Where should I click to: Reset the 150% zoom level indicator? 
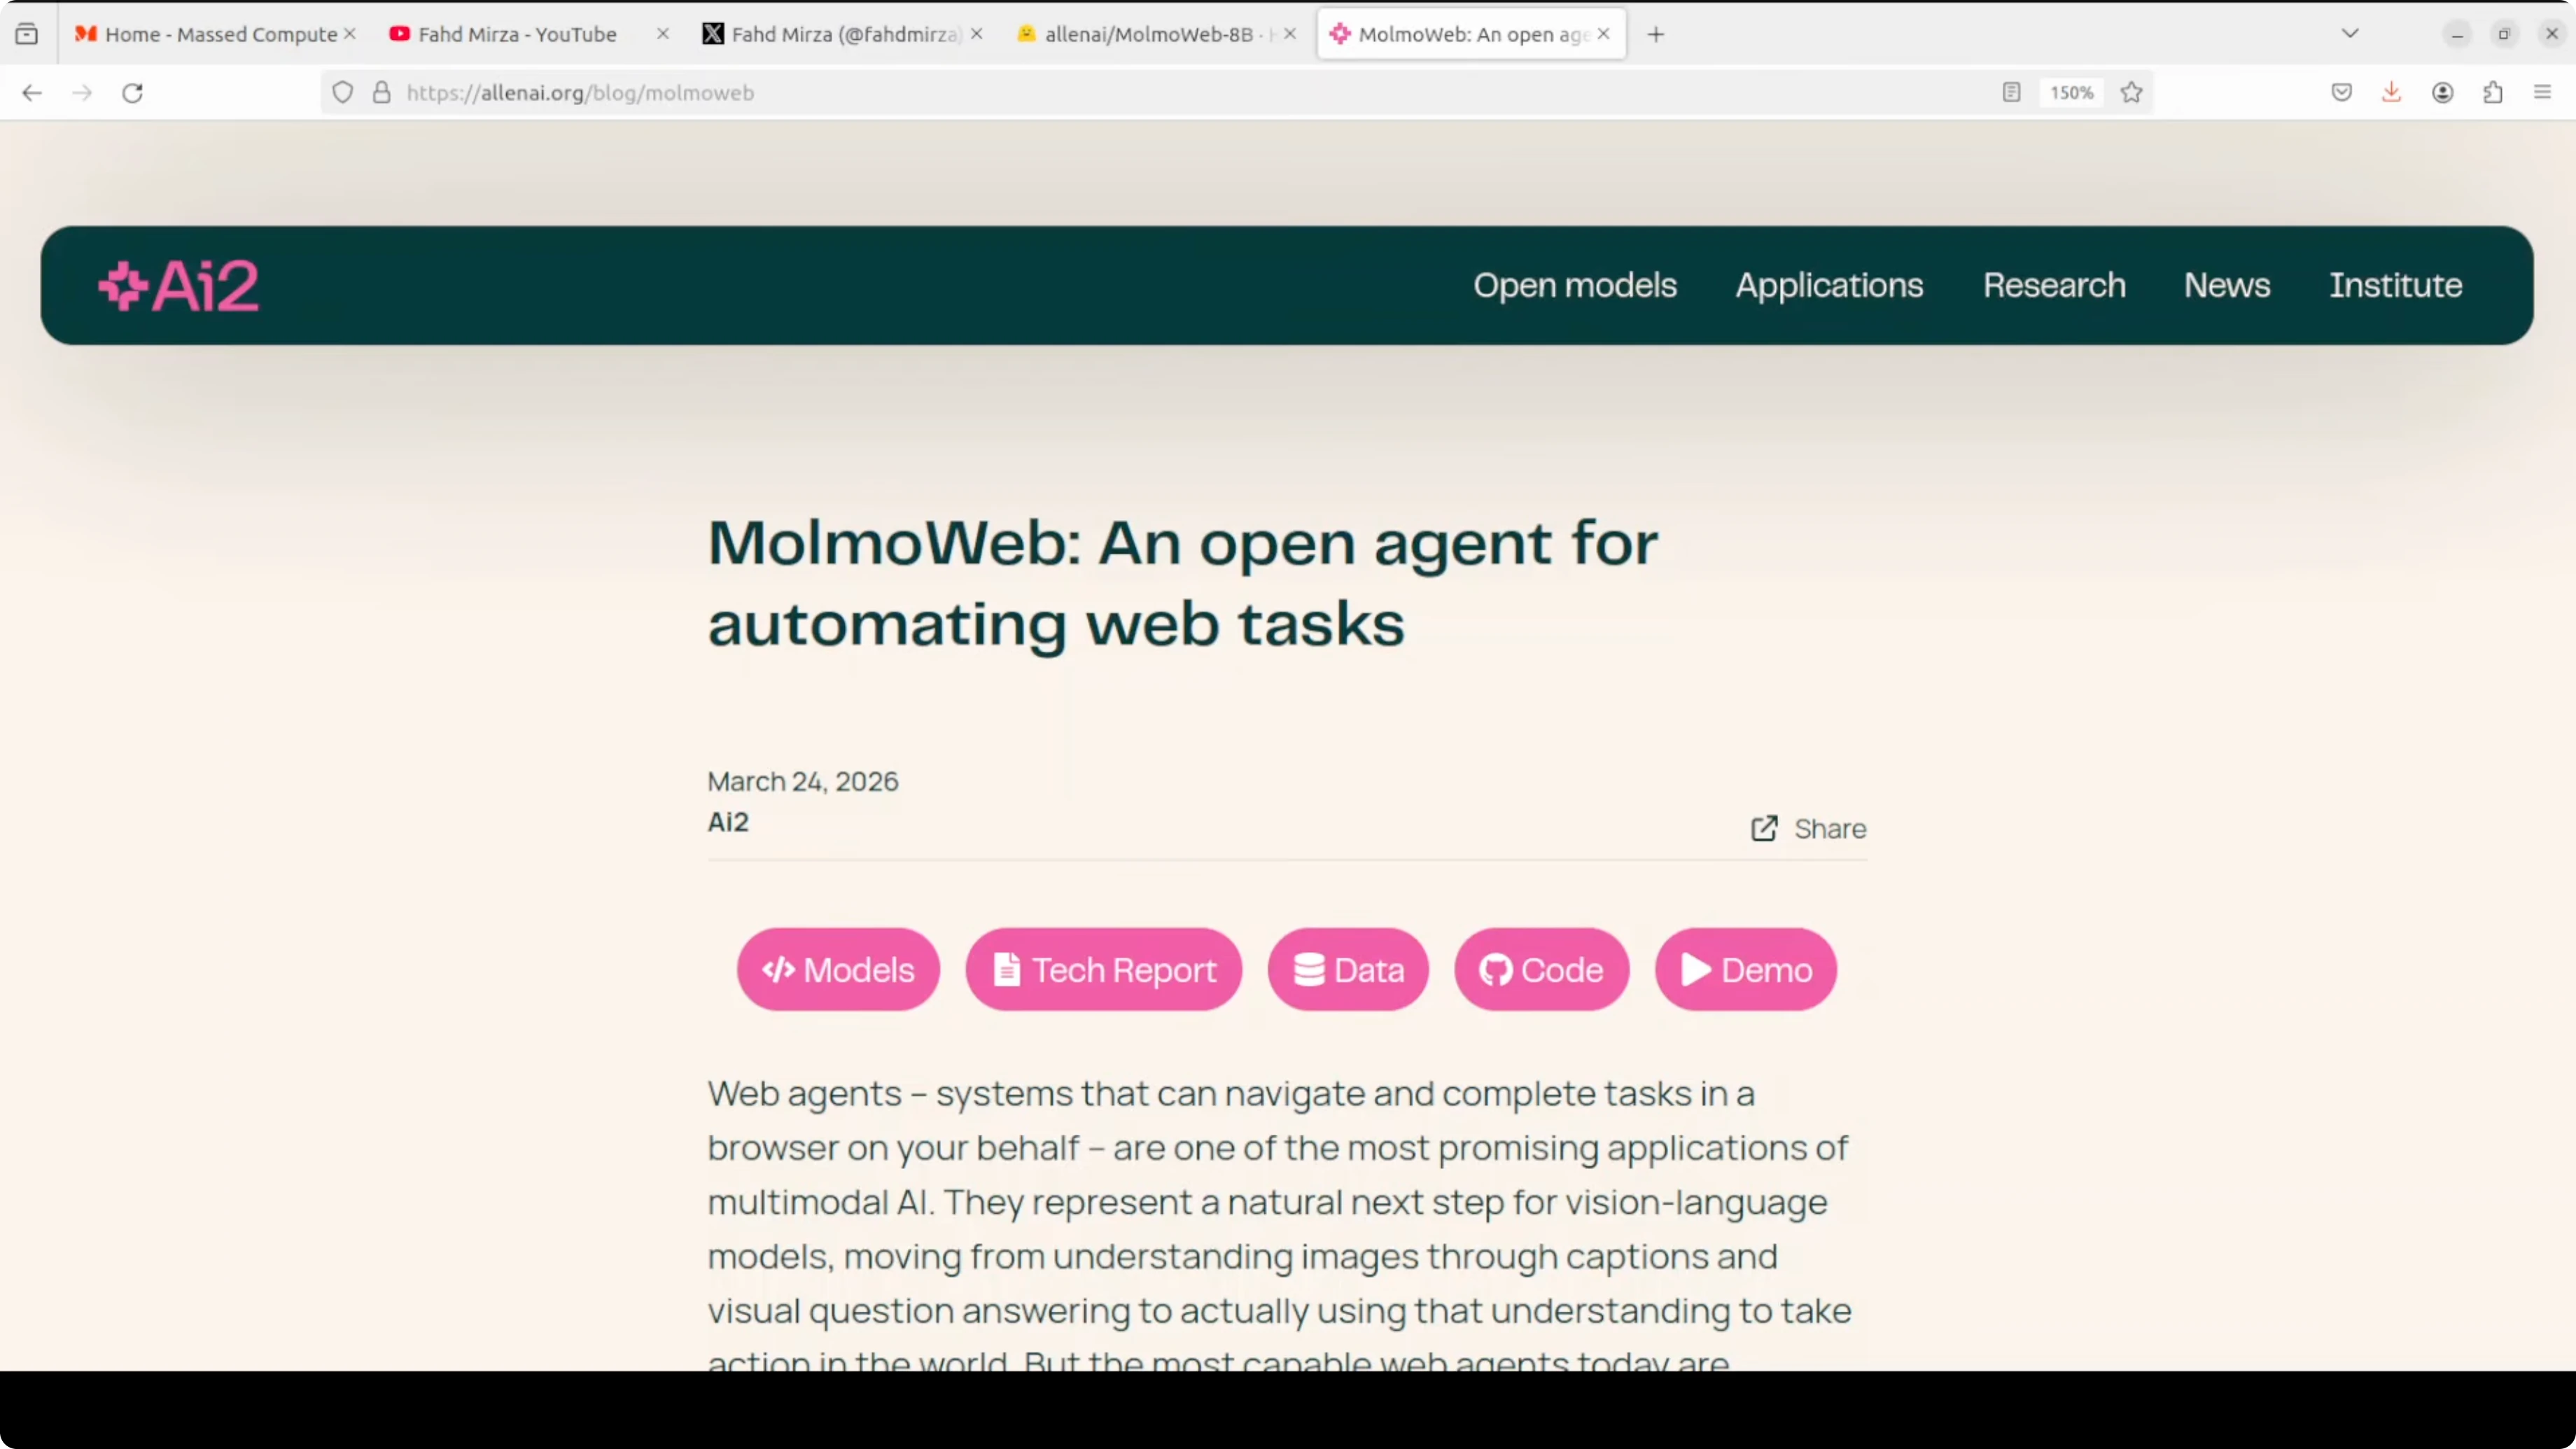pos(2071,93)
